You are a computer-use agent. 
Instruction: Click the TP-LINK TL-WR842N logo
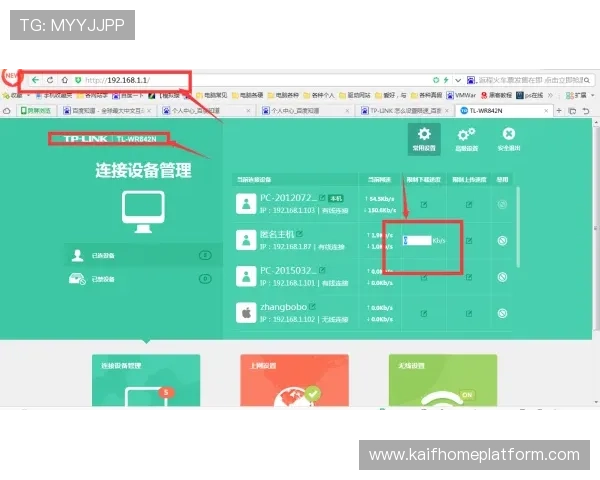[110, 139]
